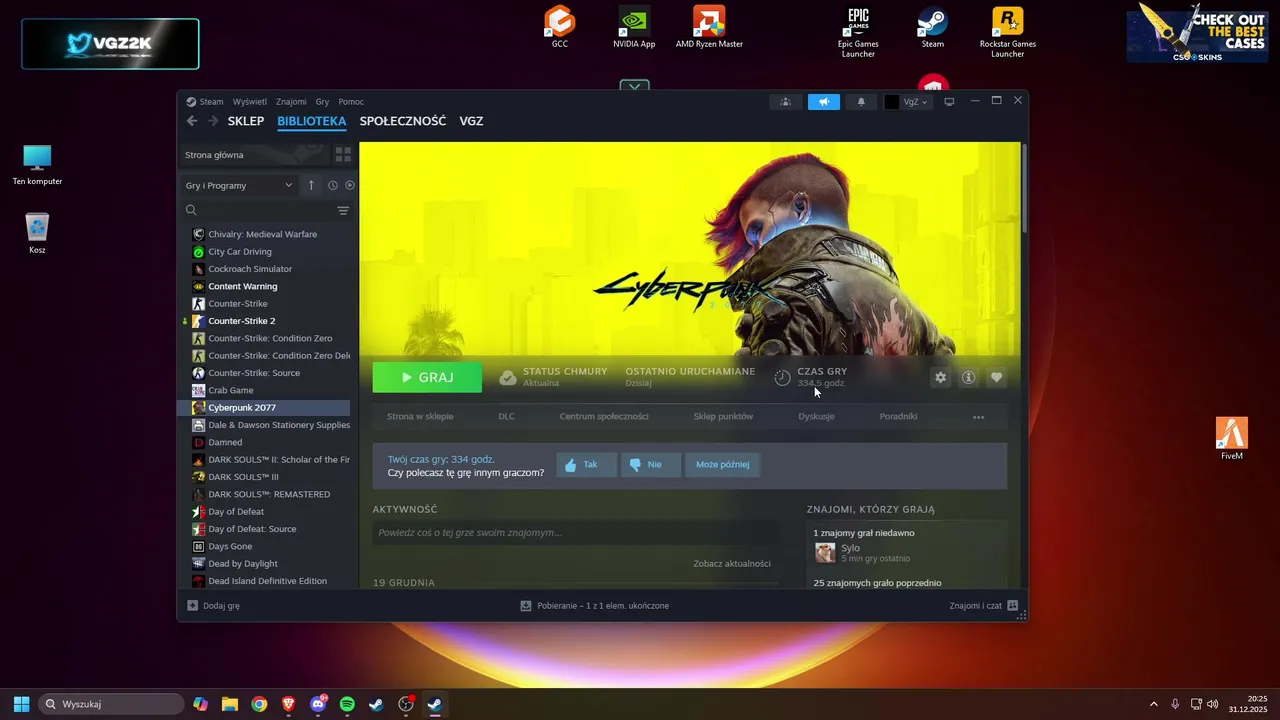Select Strona główna in library sidebar

(x=255, y=155)
